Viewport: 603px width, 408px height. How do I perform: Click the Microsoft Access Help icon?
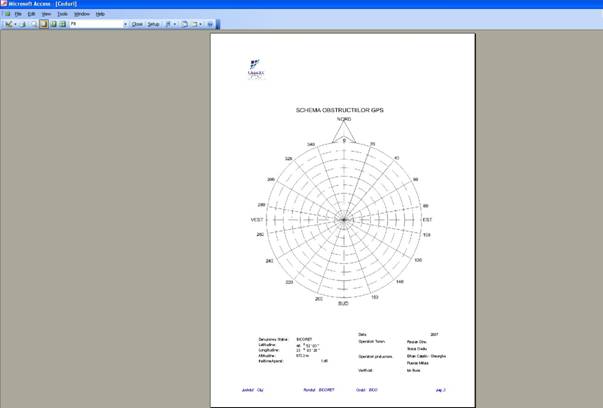211,23
